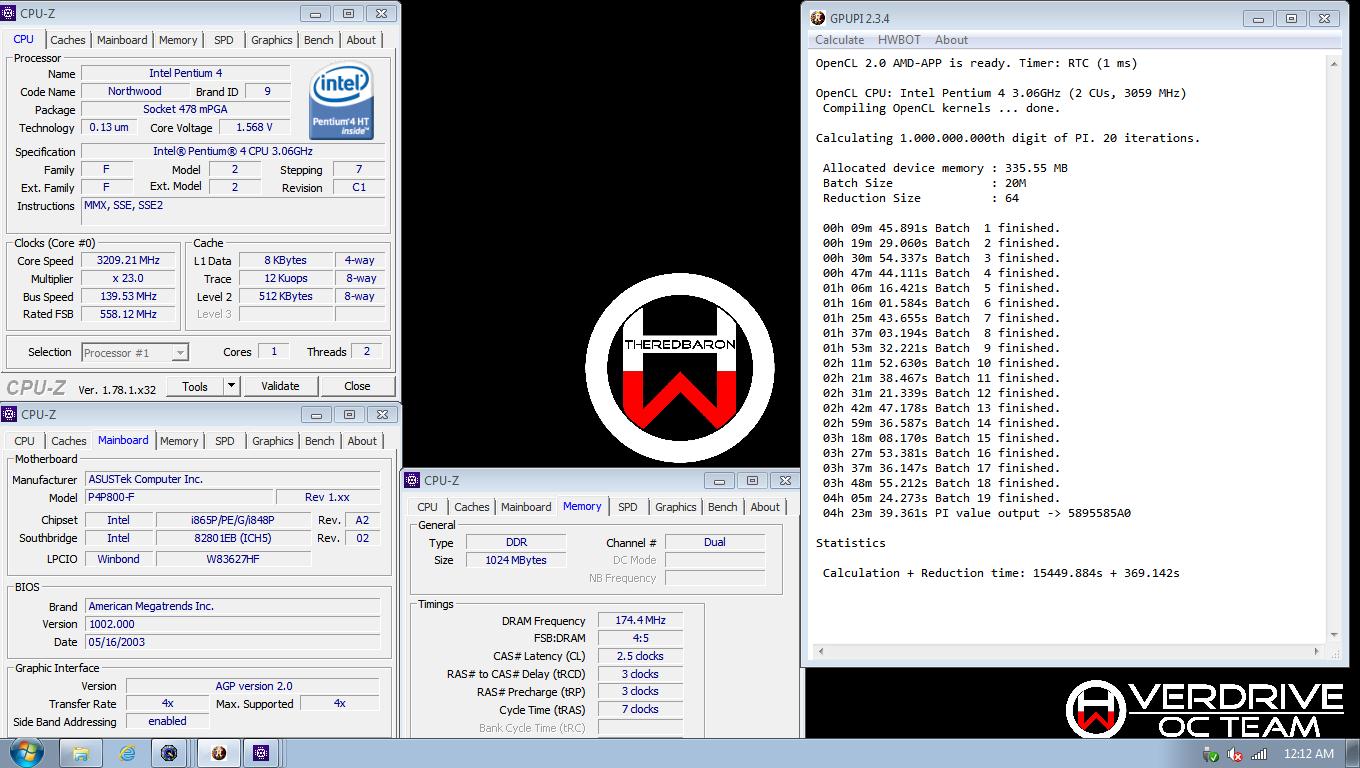1360x768 pixels.
Task: Maximize the GPUPI window
Action: tap(1291, 18)
